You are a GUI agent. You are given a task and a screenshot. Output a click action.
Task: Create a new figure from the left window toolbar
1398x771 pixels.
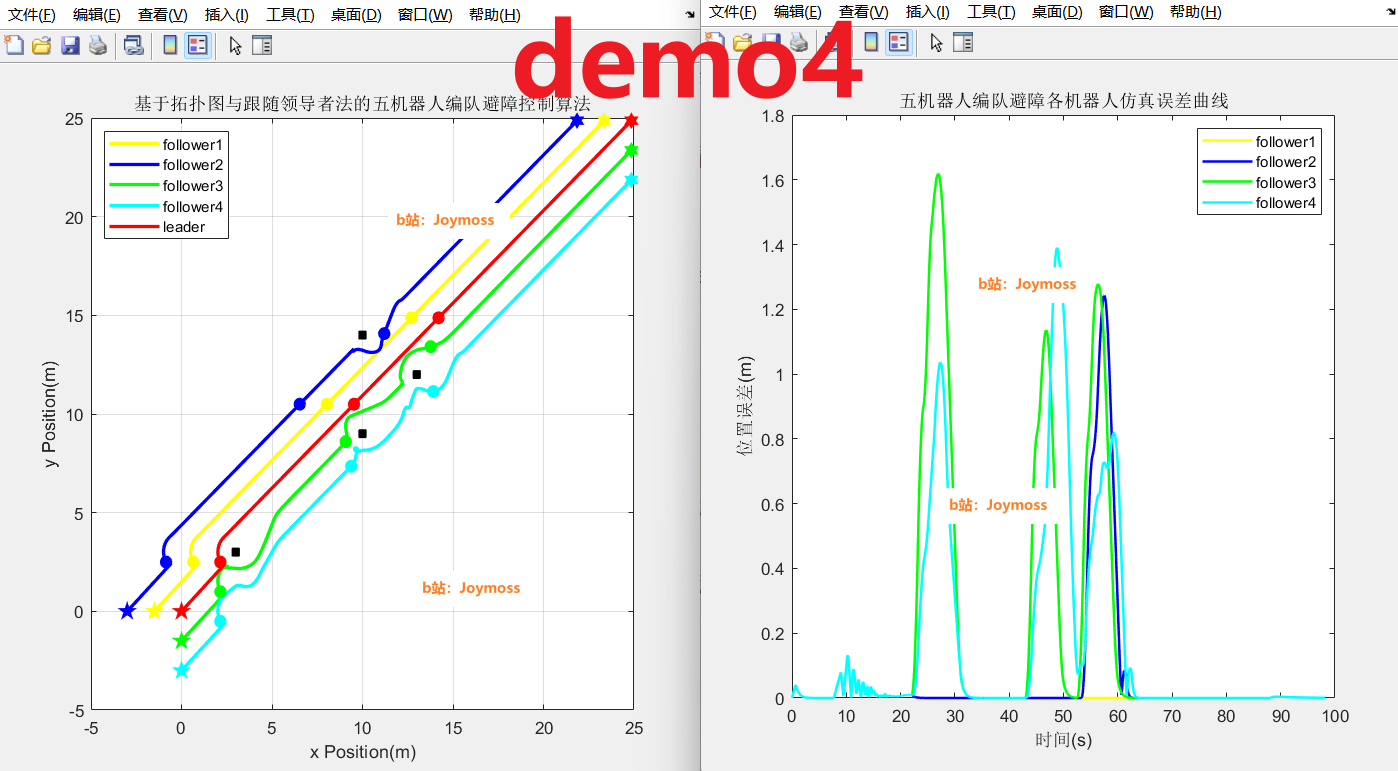(x=14, y=45)
